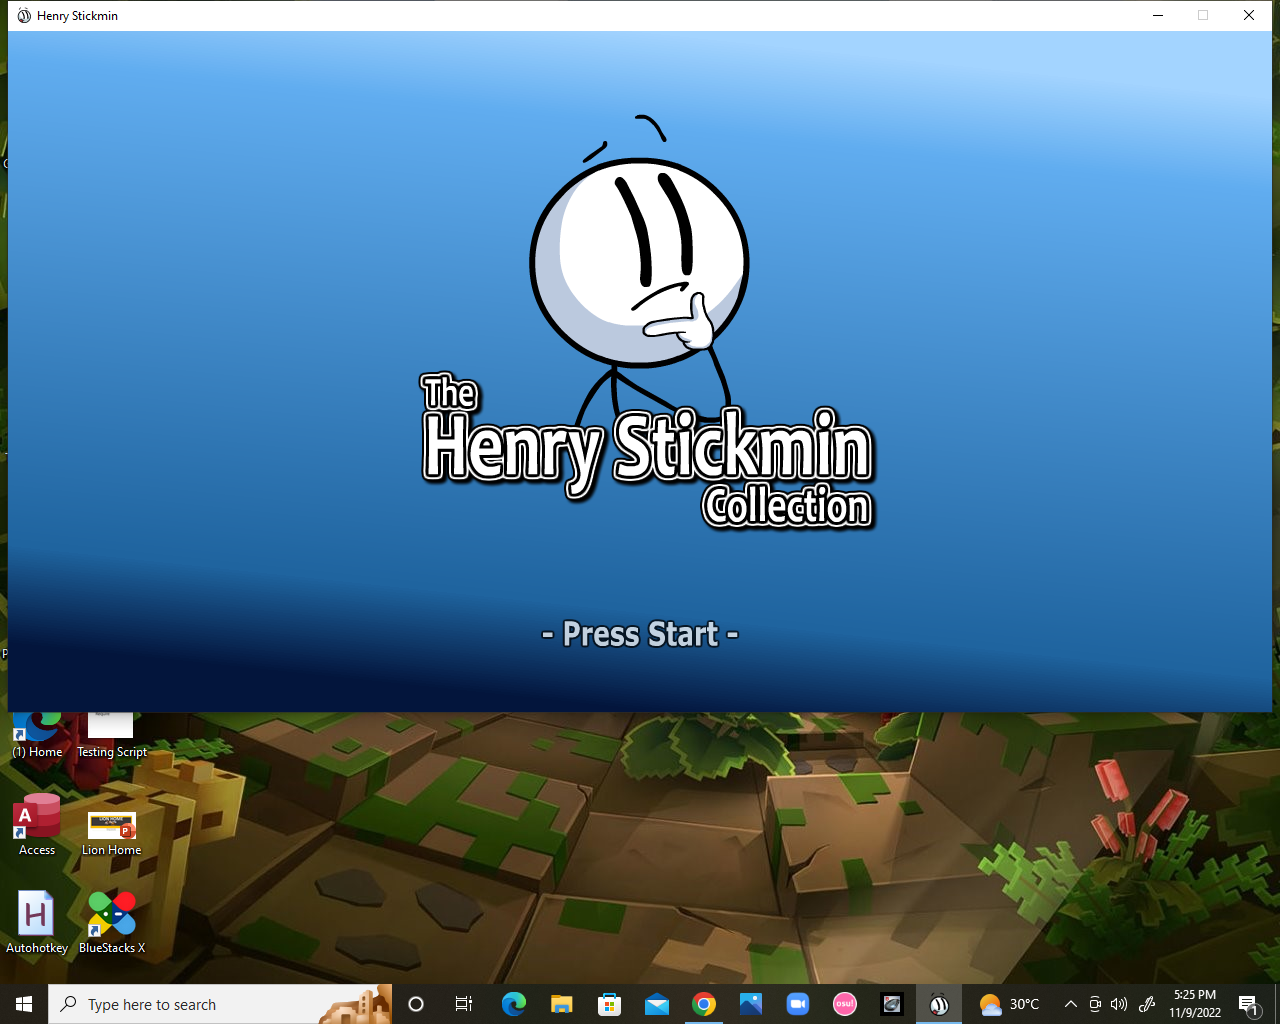The height and width of the screenshot is (1024, 1280).
Task: Open osu! from the taskbar
Action: coord(845,1004)
